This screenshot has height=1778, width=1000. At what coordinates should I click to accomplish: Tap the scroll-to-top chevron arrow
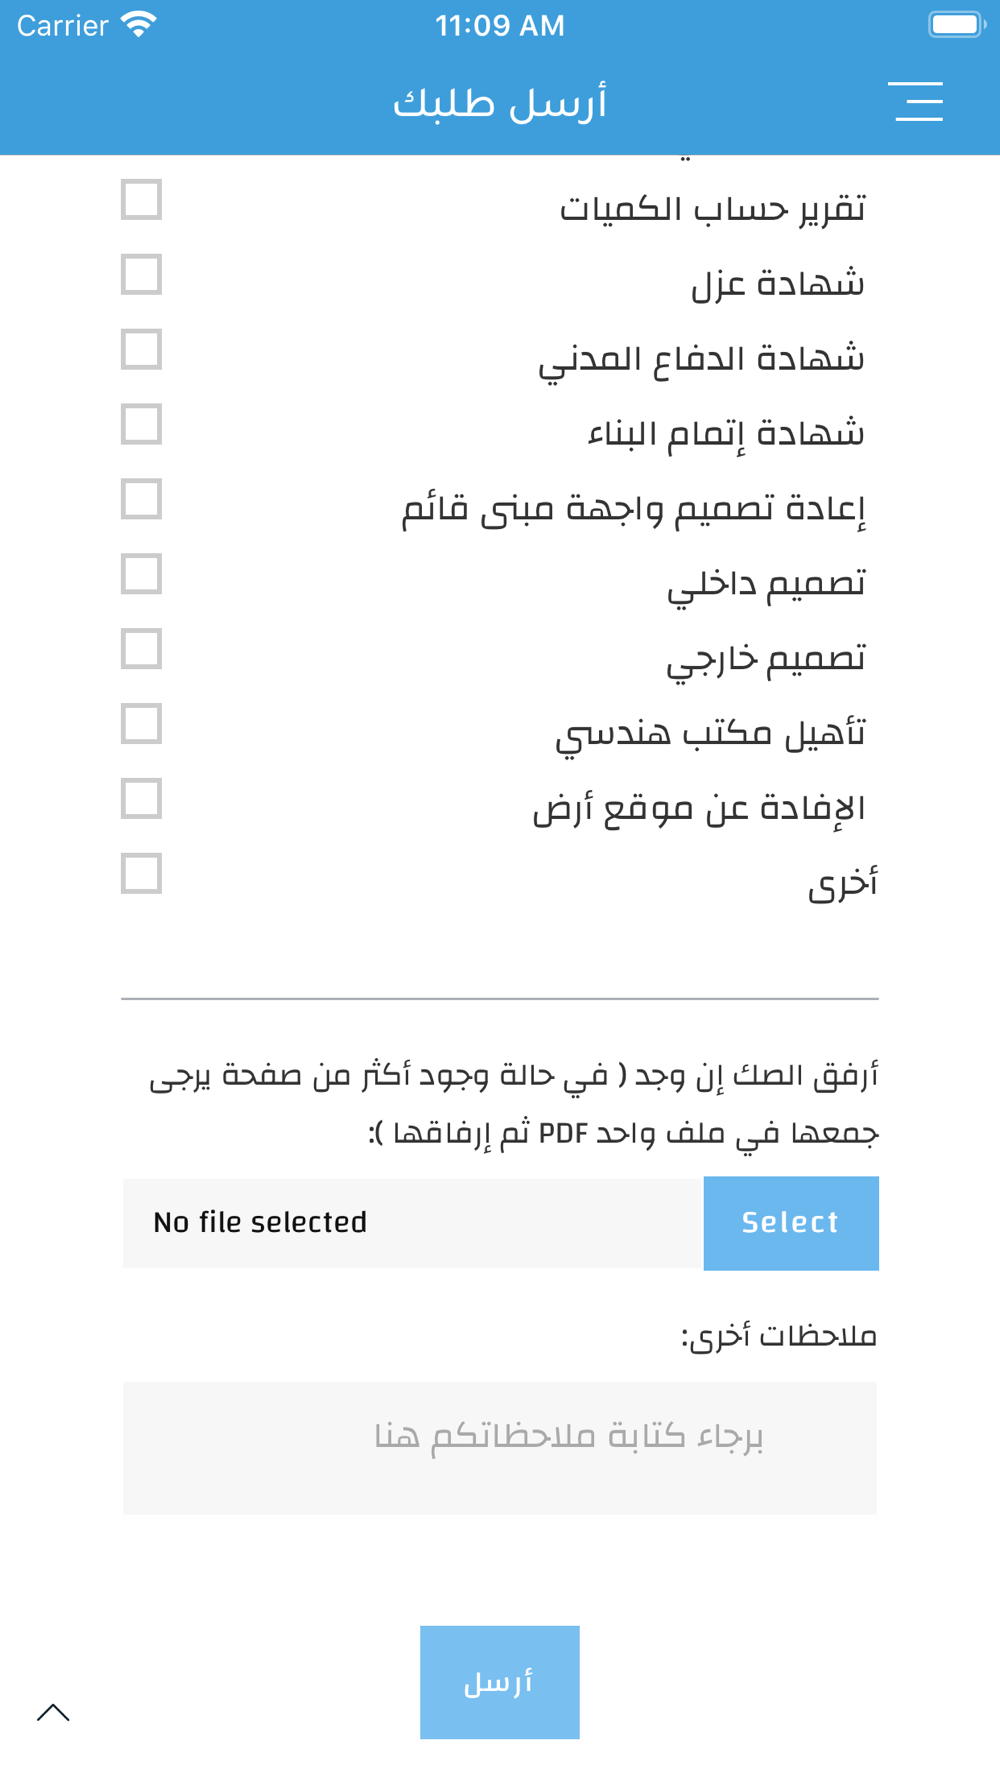(53, 1713)
